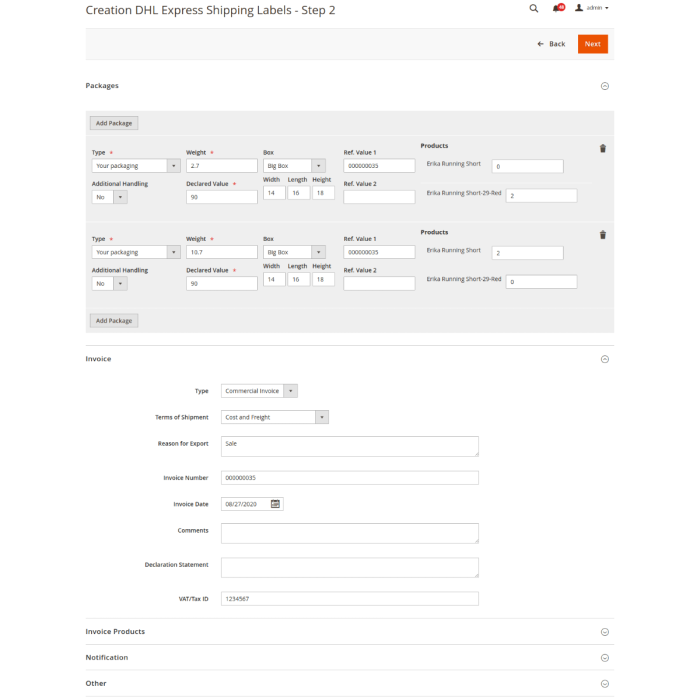Screen dimensions: 700x700
Task: Click into the Declaration Statement textarea
Action: (350, 567)
